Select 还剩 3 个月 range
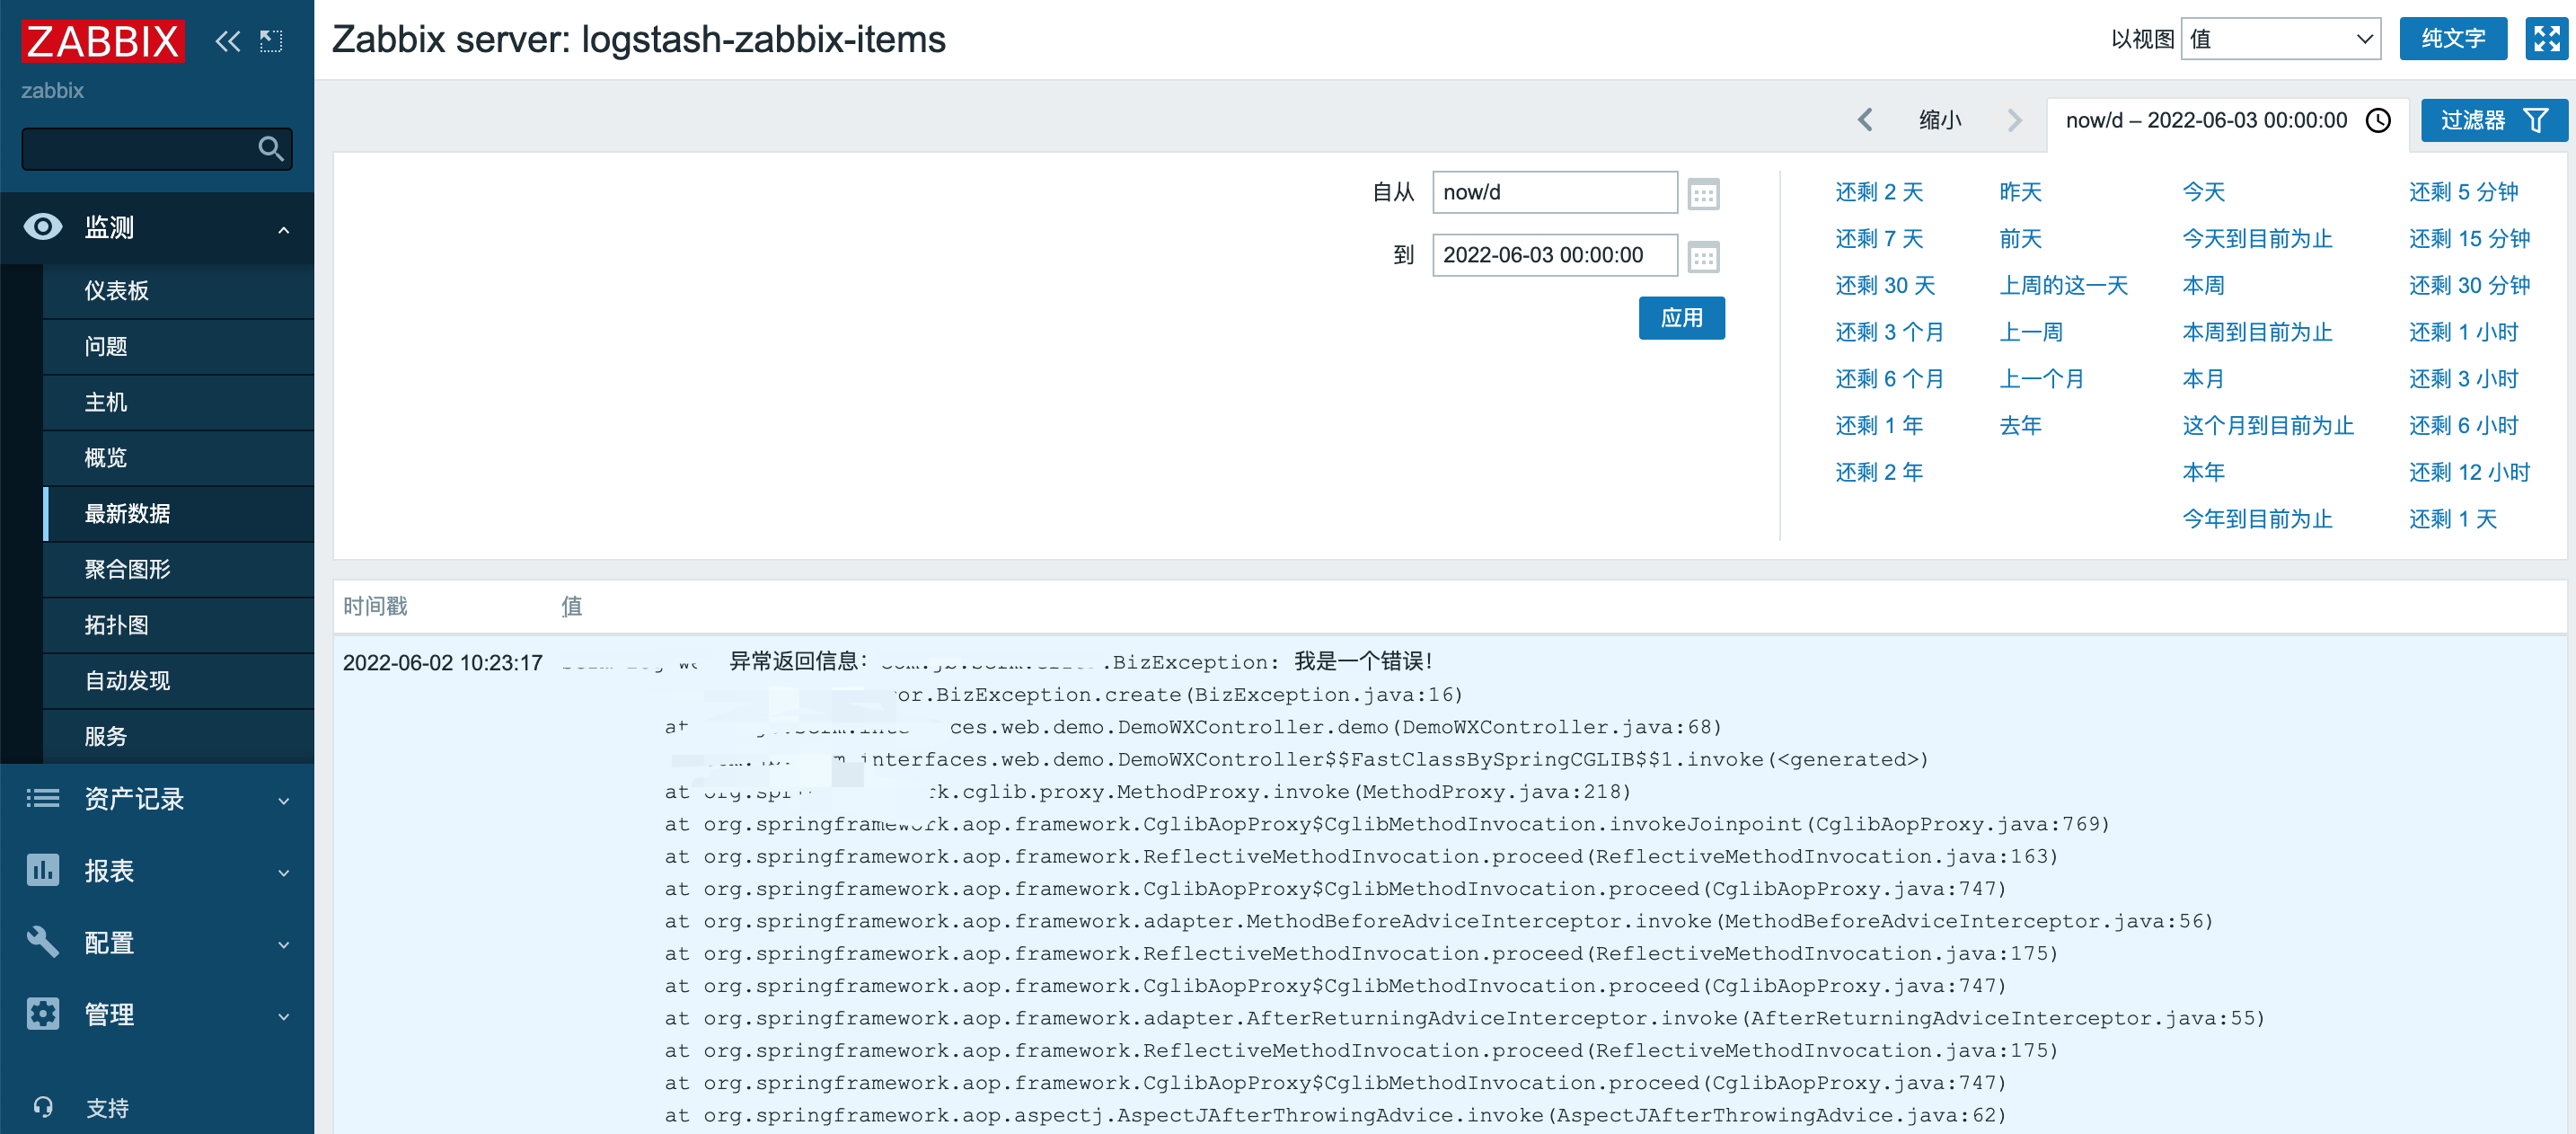This screenshot has width=2576, height=1134. (1890, 332)
